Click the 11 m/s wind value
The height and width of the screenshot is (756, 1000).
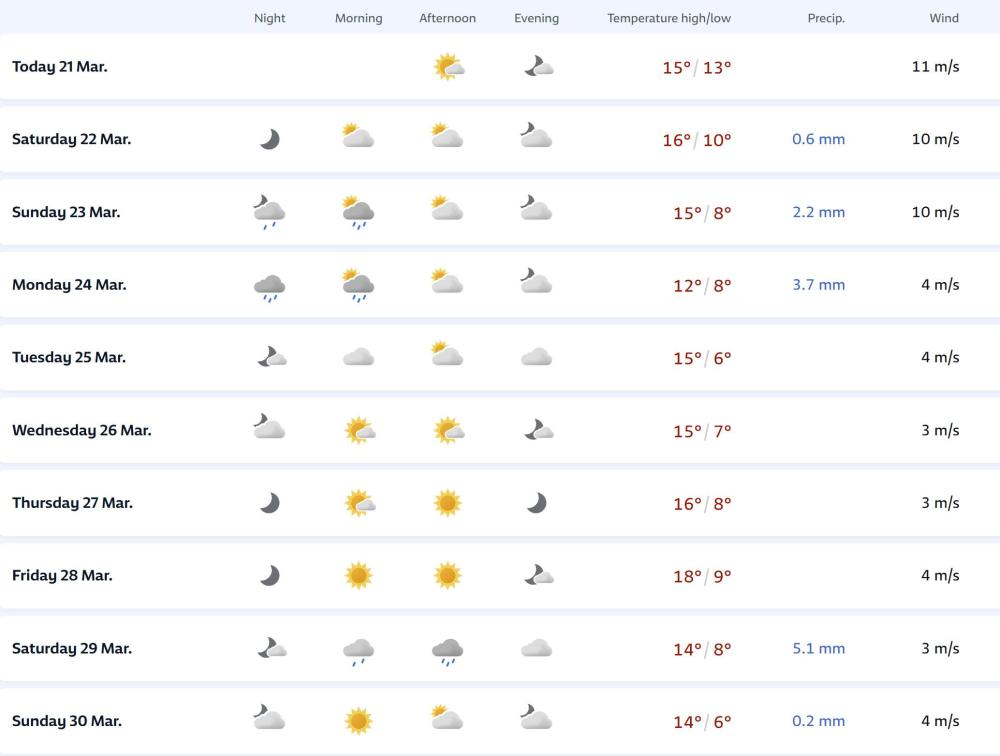pyautogui.click(x=935, y=67)
